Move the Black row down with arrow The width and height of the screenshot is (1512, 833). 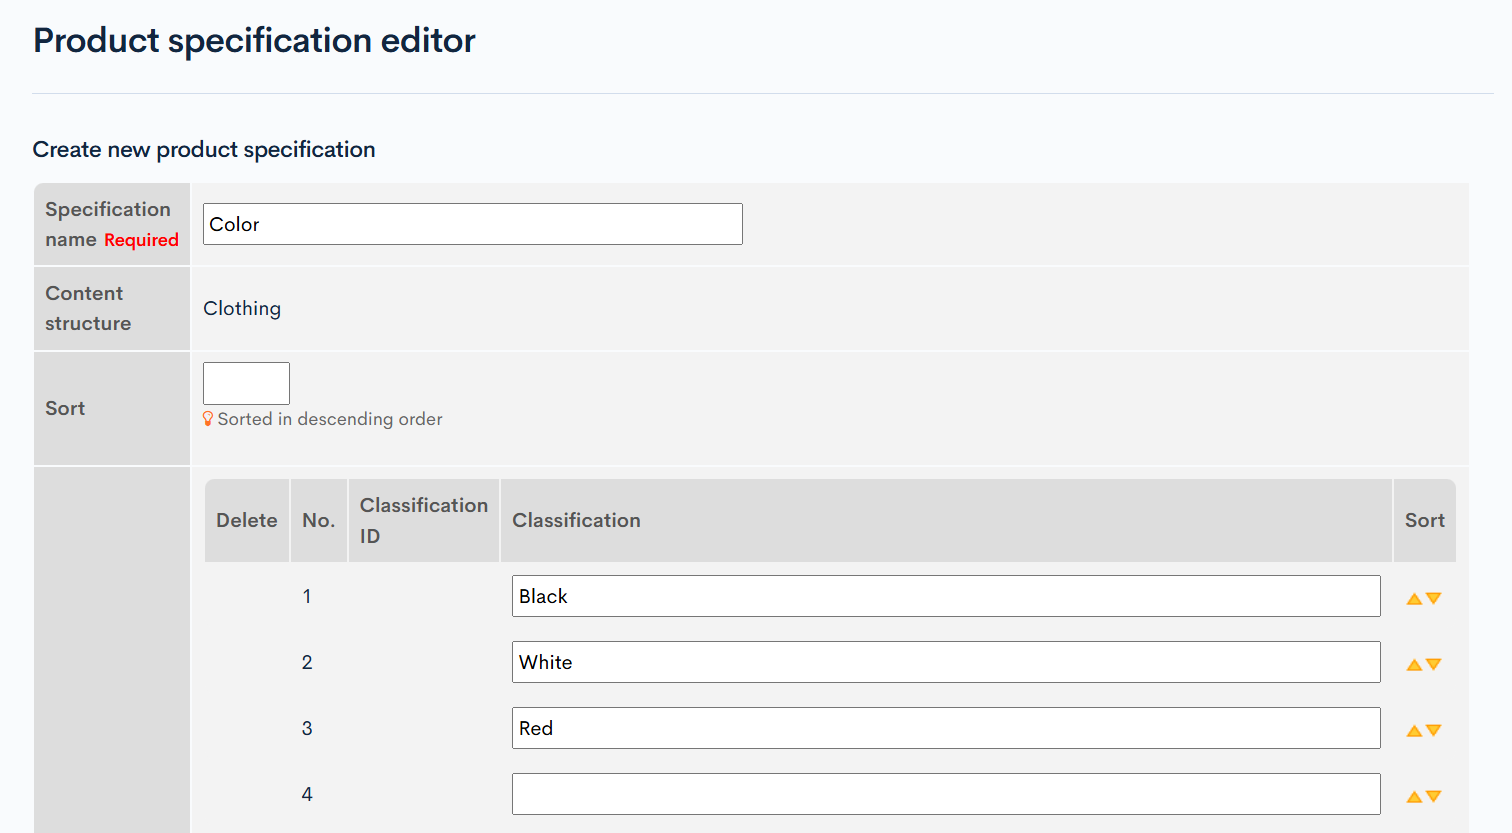tap(1433, 598)
